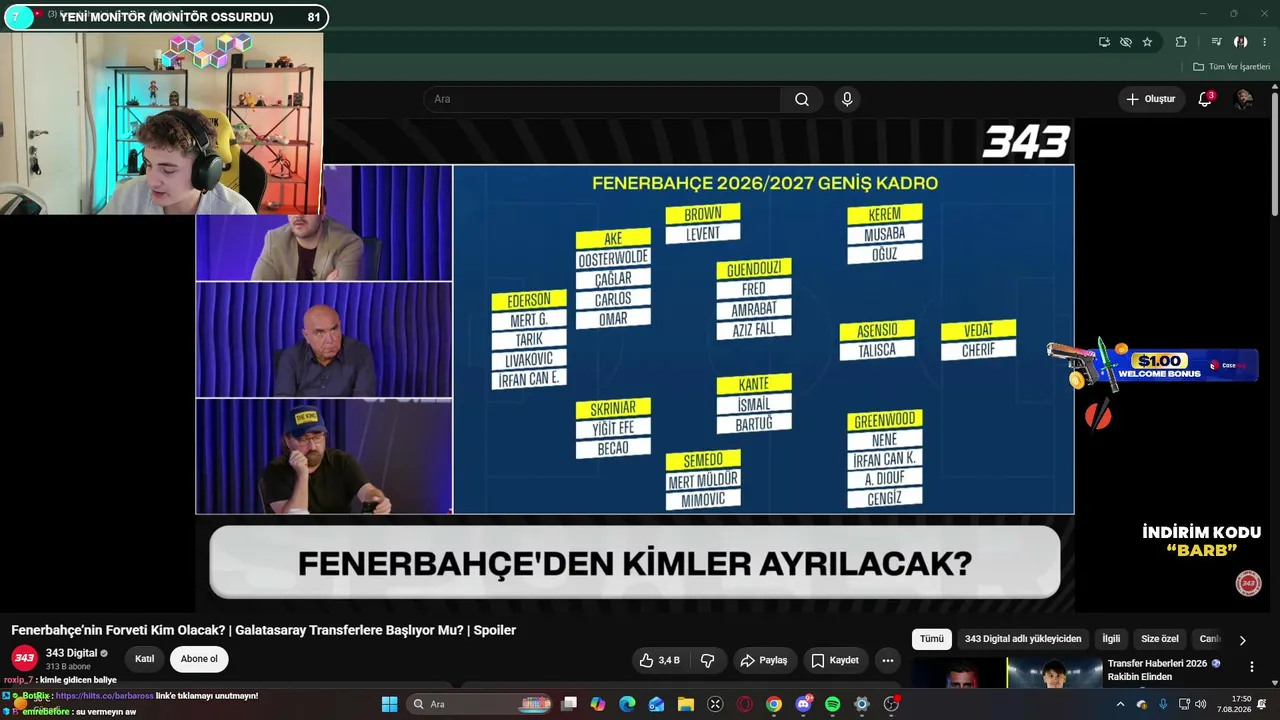1280x720 pixels.
Task: Open the video's more actions ellipsis
Action: click(887, 660)
